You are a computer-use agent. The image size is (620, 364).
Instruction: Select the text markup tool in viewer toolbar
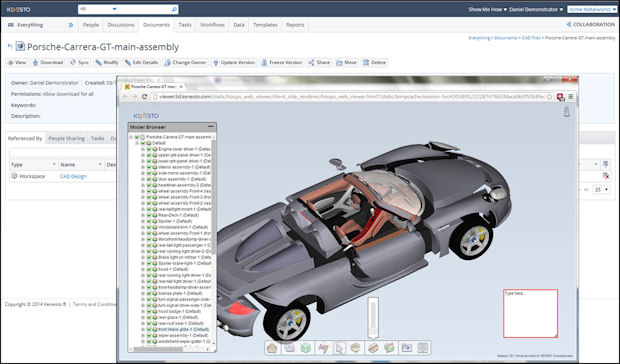pyautogui.click(x=323, y=348)
